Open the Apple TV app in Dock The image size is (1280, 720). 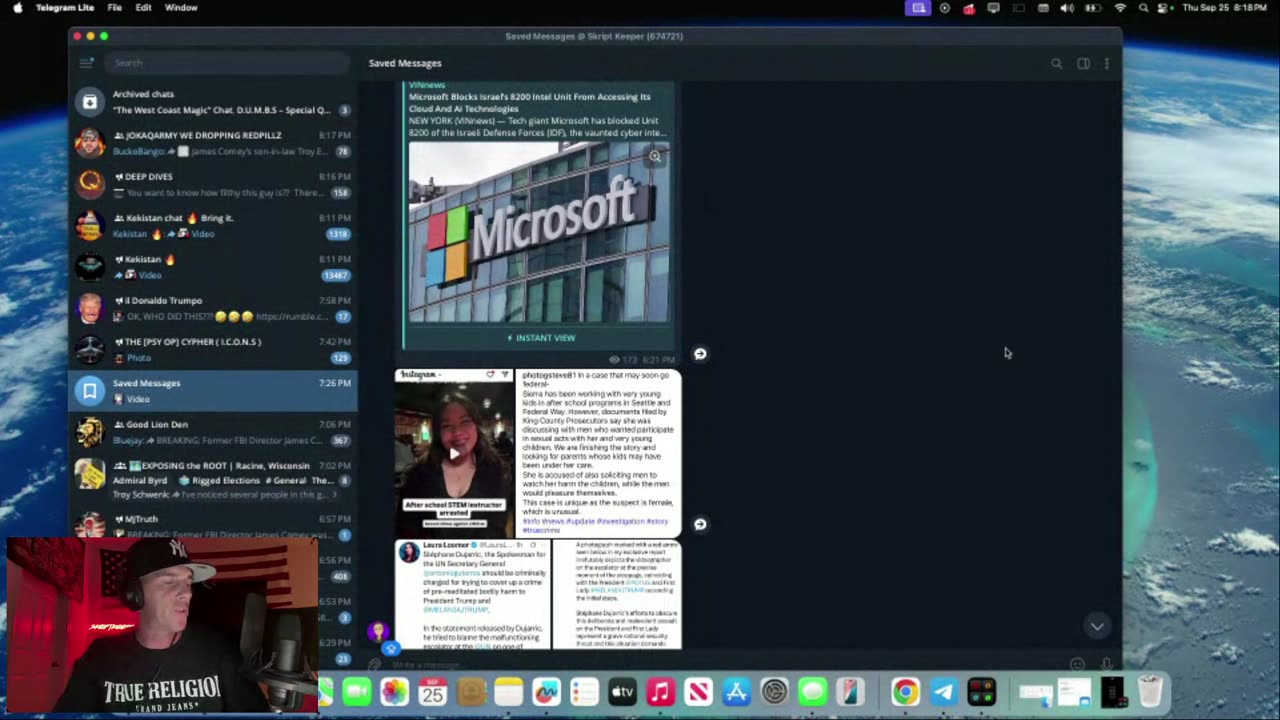click(x=622, y=692)
